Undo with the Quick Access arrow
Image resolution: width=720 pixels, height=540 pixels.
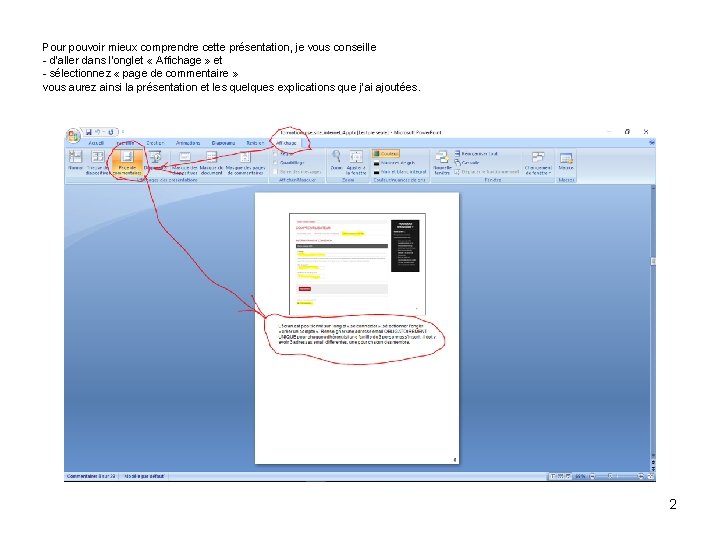pyautogui.click(x=97, y=132)
